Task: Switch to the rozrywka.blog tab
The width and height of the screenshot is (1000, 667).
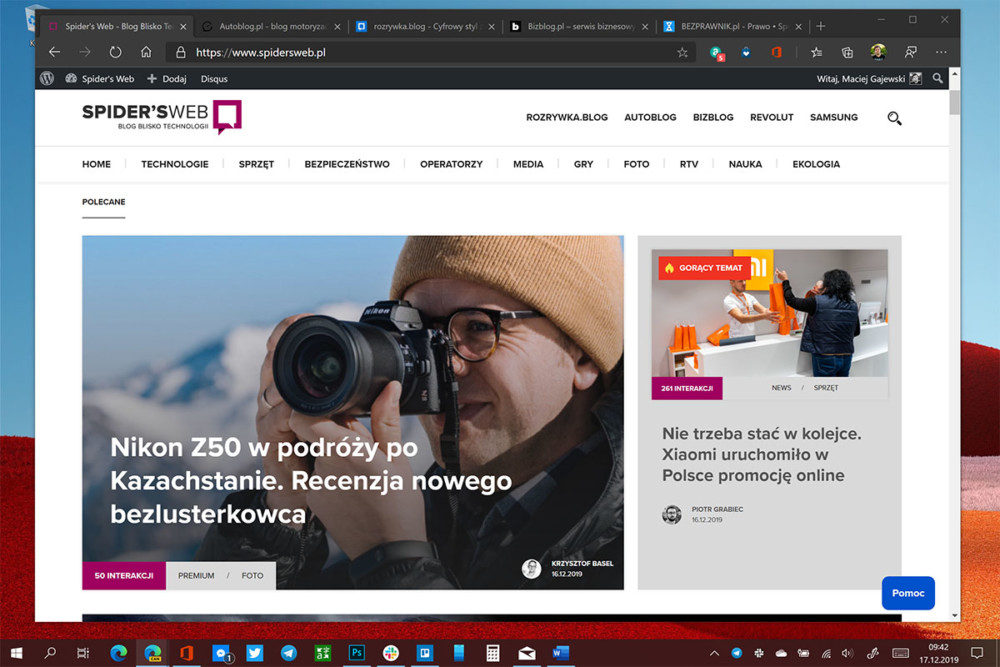Action: point(425,26)
